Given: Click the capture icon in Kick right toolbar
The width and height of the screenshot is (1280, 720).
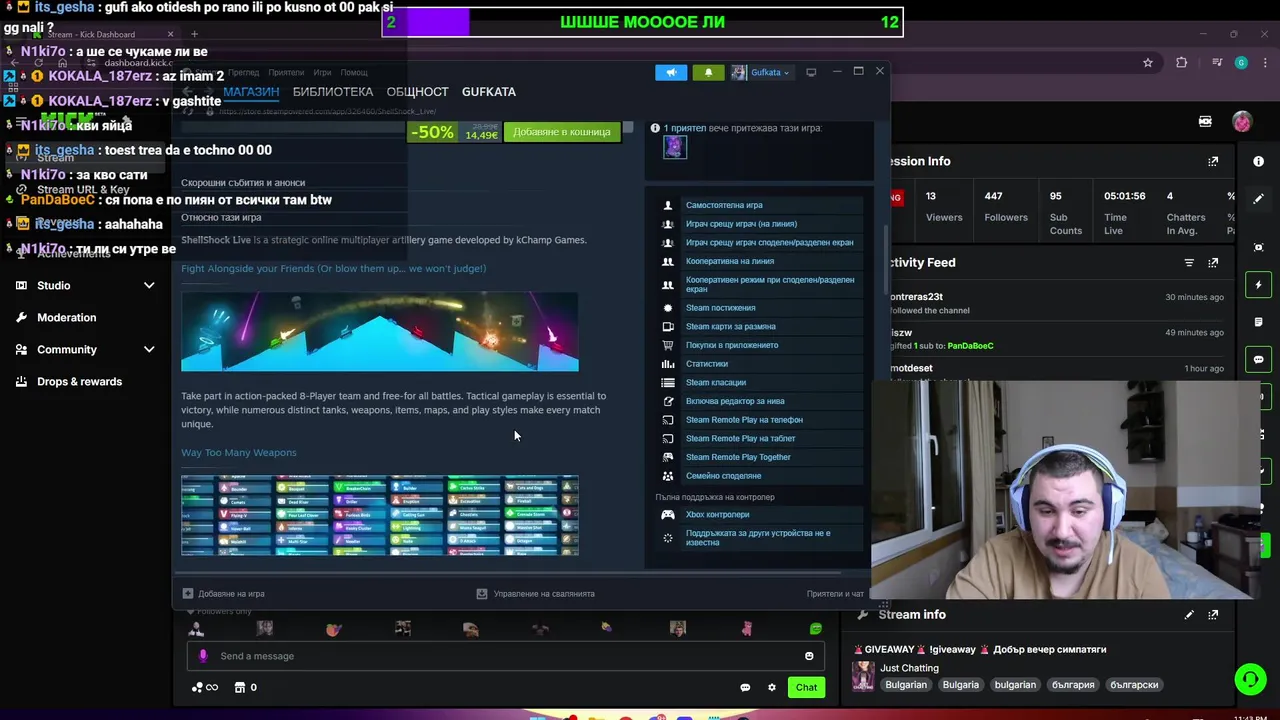Looking at the screenshot, I should [1258, 247].
